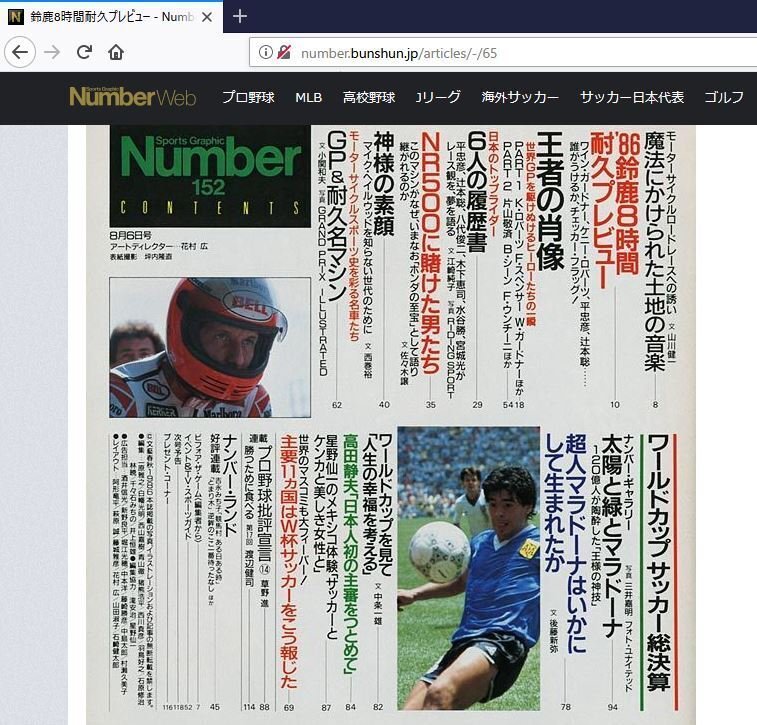
Task: Click the 星野仙一のメキシコ体験 article line
Action: click(x=332, y=537)
